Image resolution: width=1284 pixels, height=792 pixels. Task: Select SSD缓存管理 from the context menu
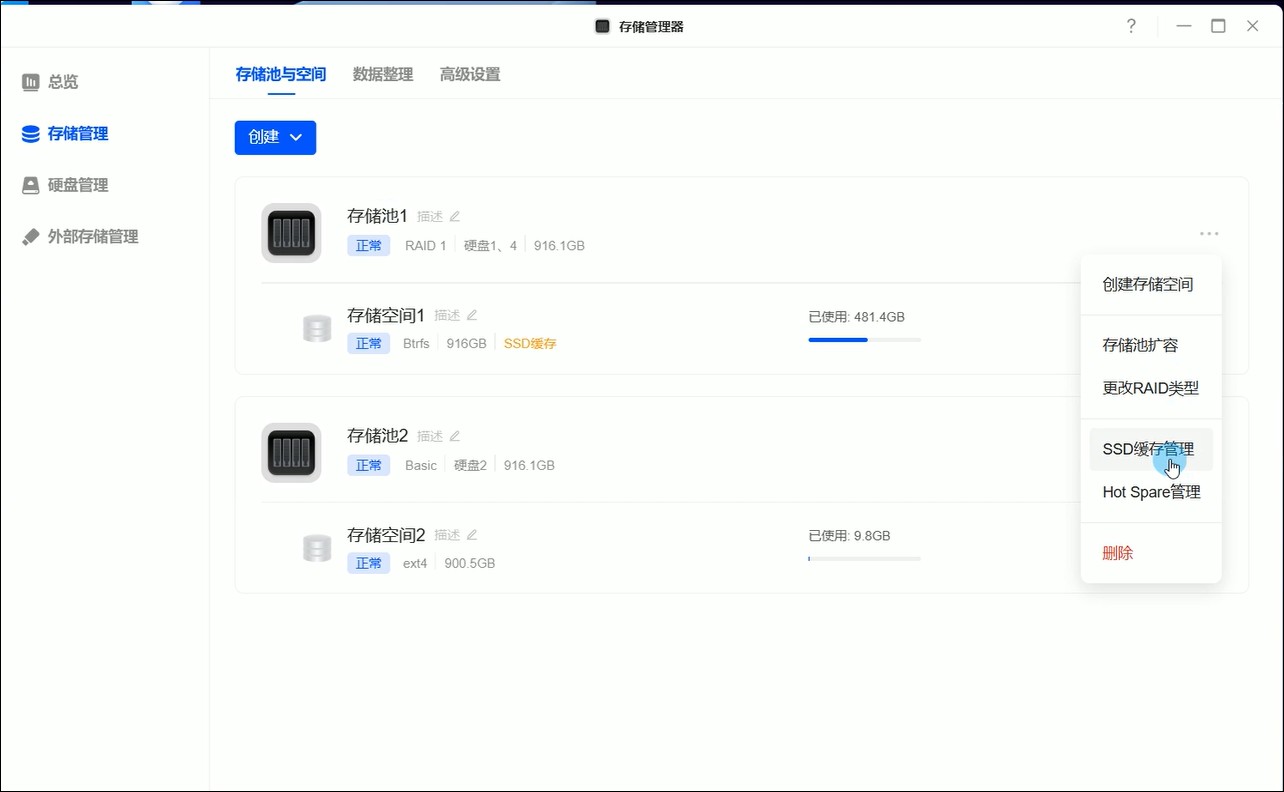point(1148,450)
